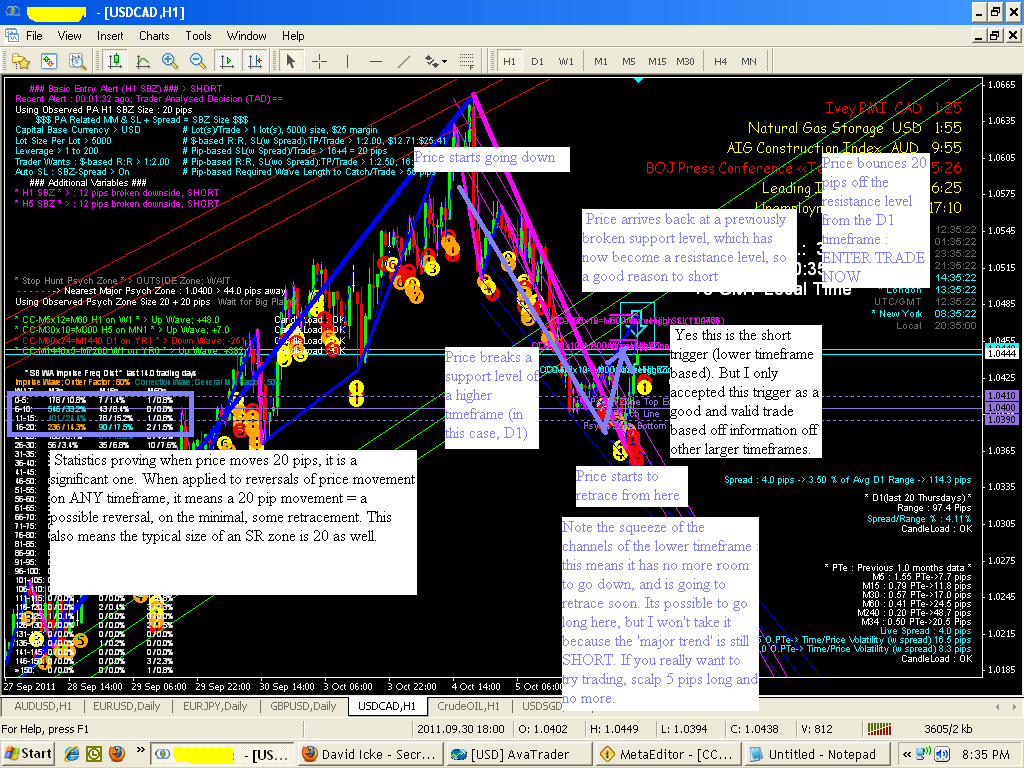Click the Windows Start button

(27, 753)
